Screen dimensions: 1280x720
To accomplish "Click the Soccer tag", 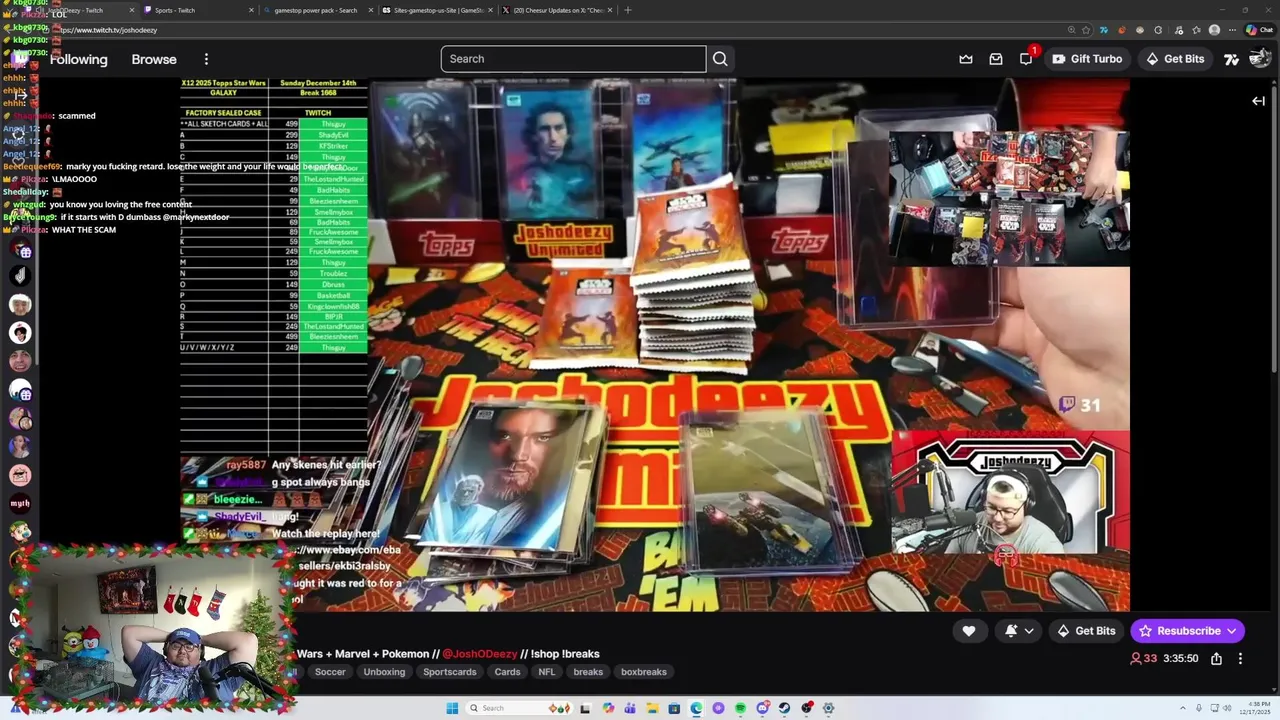I will click(330, 672).
